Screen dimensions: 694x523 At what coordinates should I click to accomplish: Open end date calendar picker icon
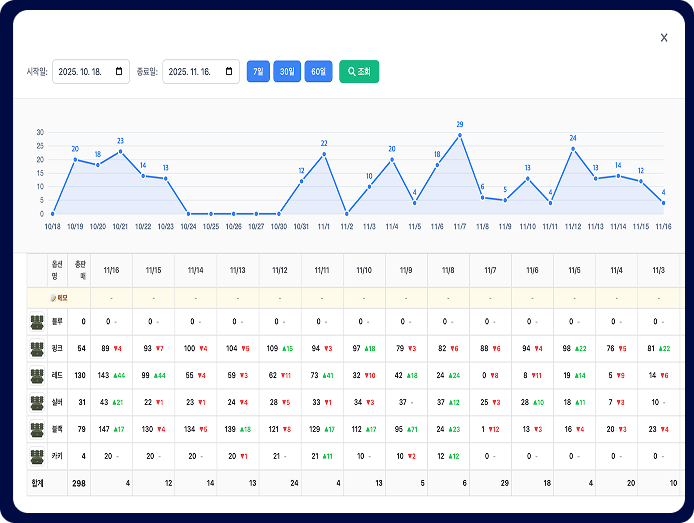coord(229,71)
